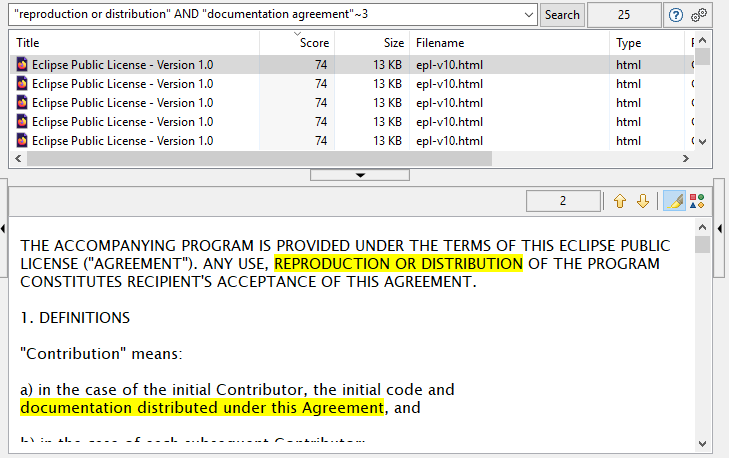Click the results vertical scrollbar thumb
Screen dimensions: 729x458
(702, 56)
